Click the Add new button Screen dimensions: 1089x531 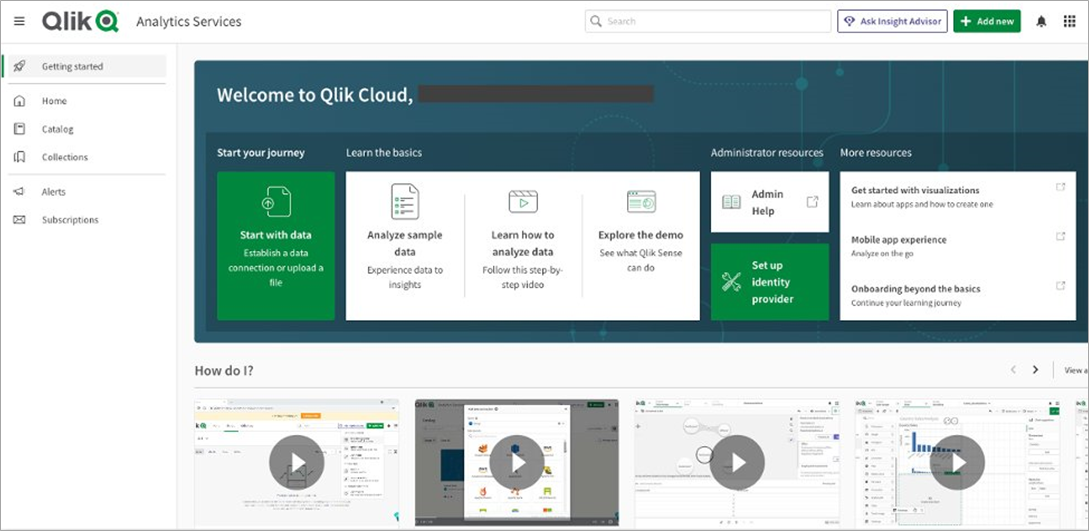click(x=987, y=22)
